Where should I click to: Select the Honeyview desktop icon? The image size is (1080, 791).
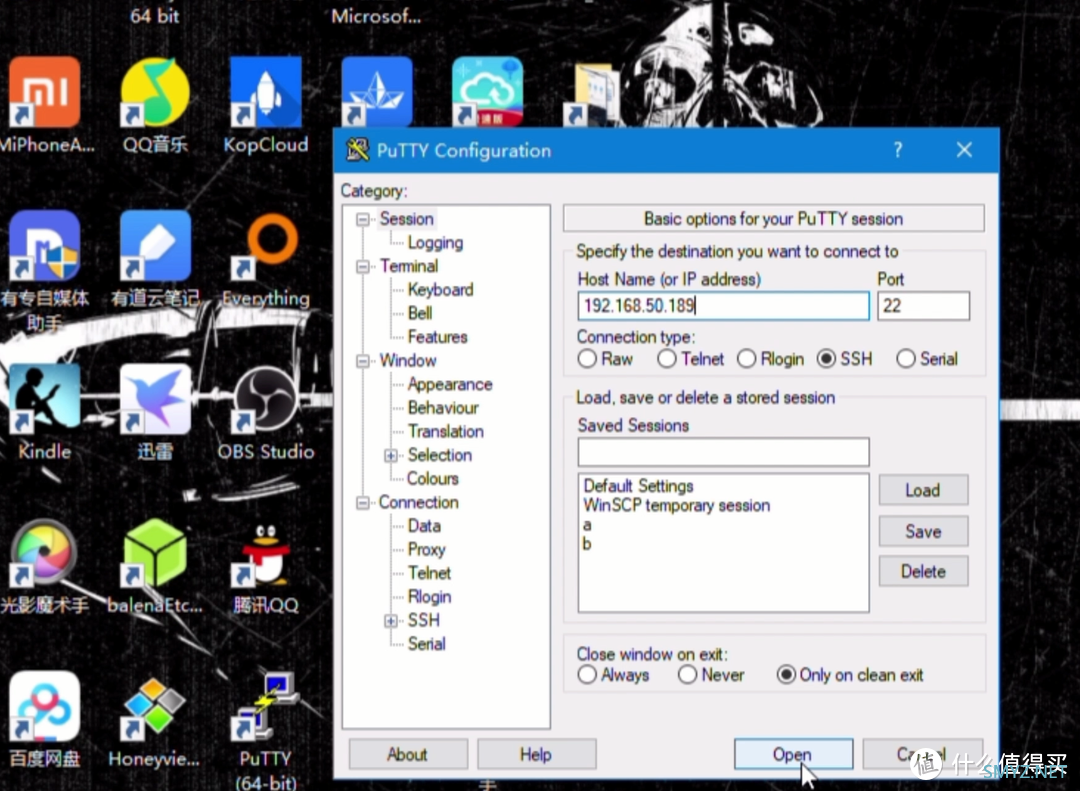pos(155,706)
